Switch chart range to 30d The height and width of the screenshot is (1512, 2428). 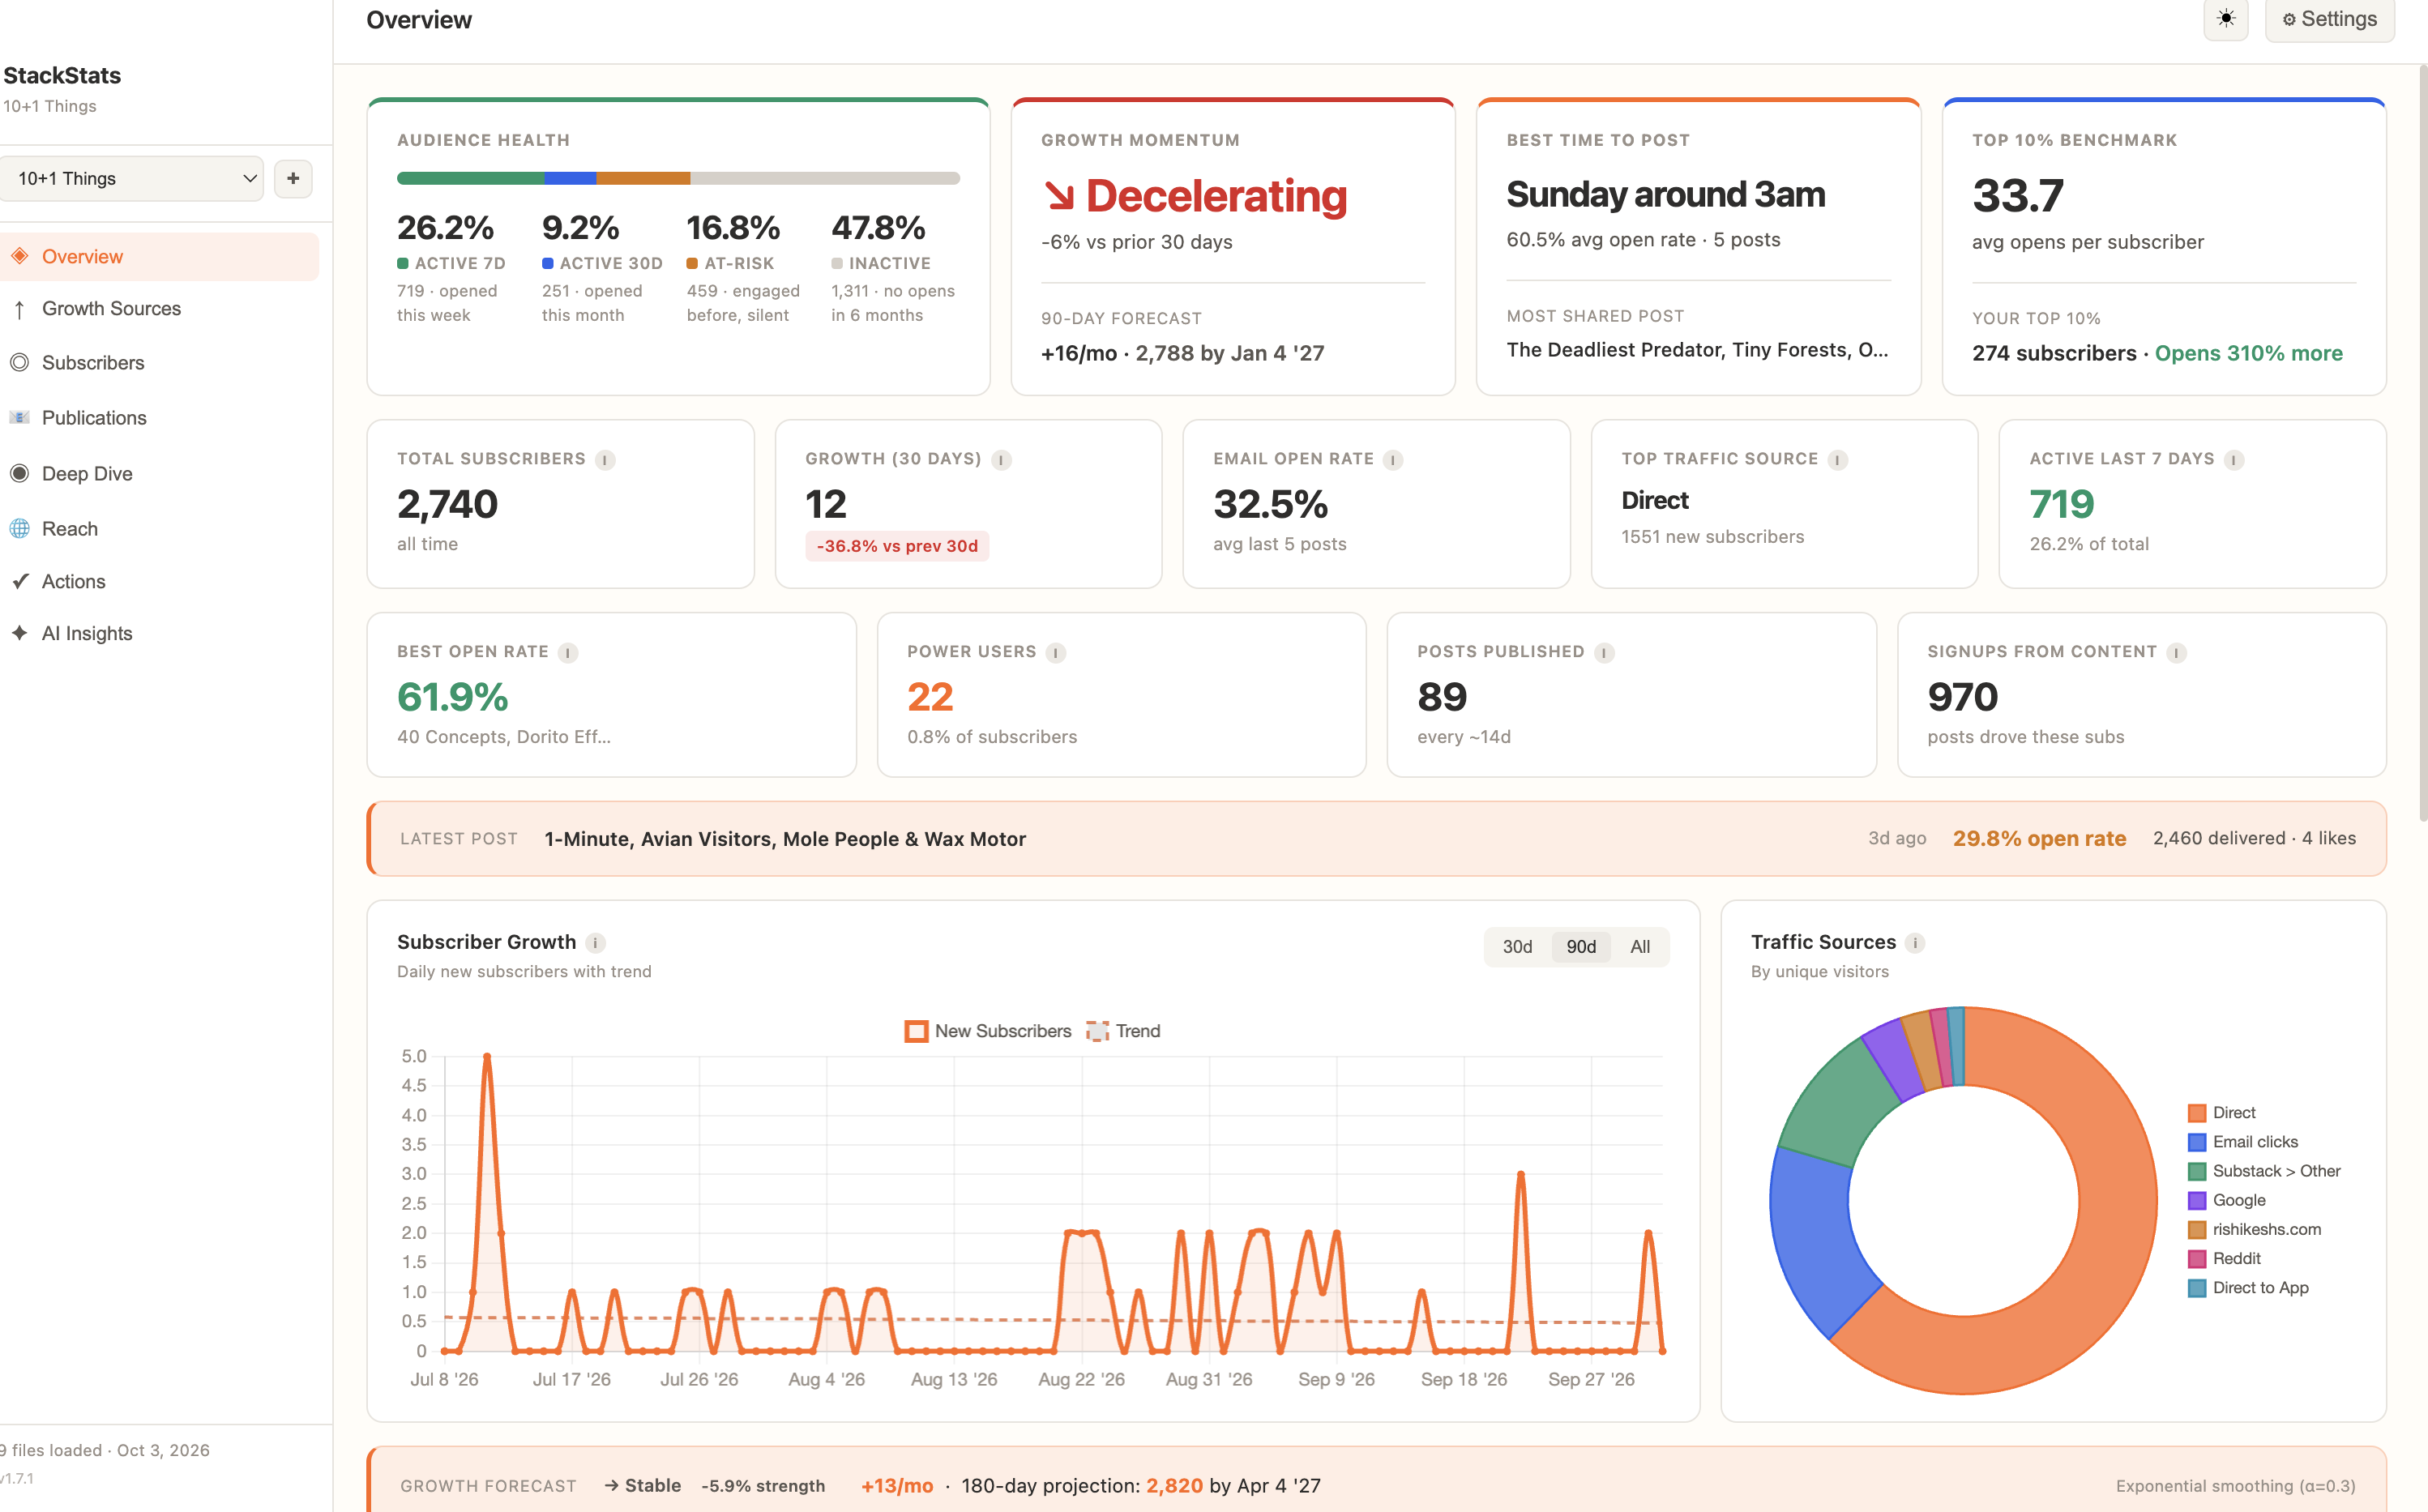(x=1517, y=947)
